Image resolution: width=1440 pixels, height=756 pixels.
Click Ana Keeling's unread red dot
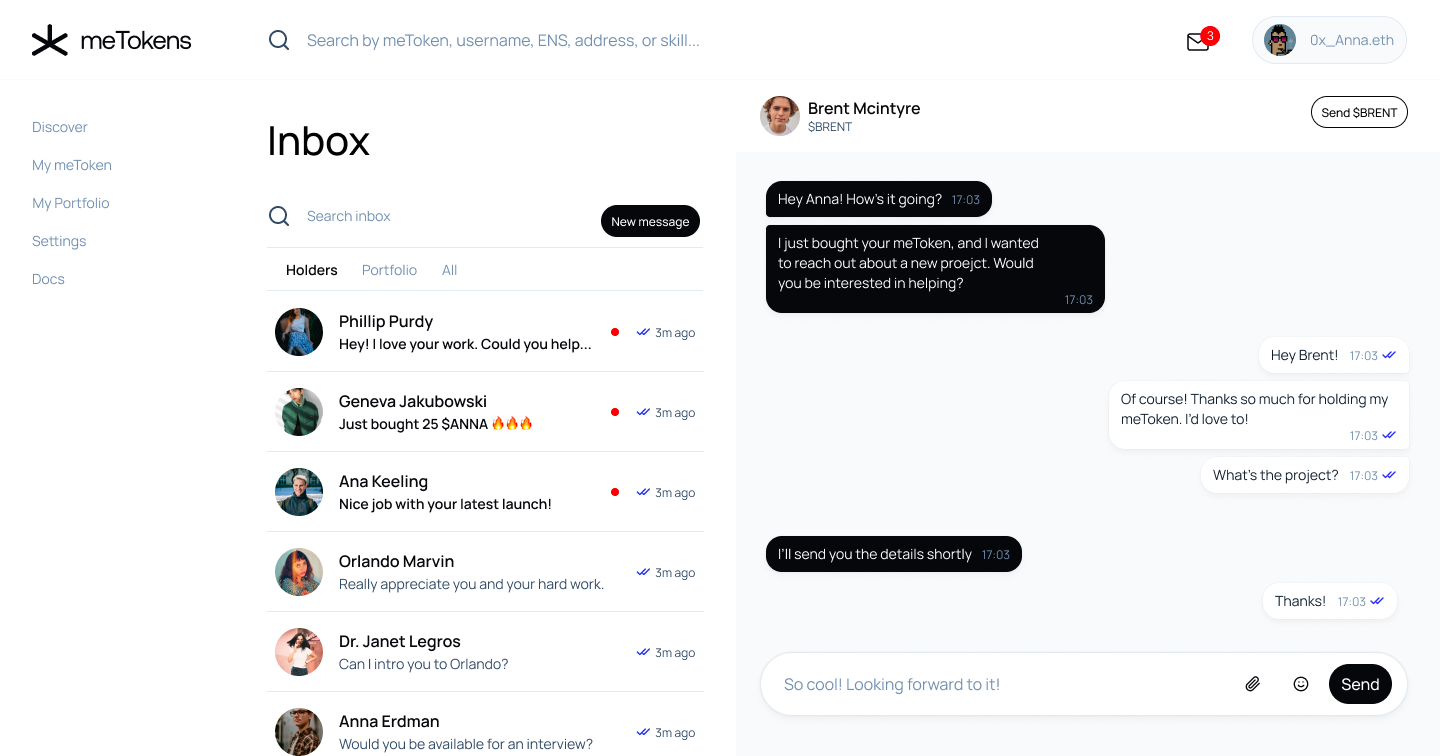click(x=615, y=492)
